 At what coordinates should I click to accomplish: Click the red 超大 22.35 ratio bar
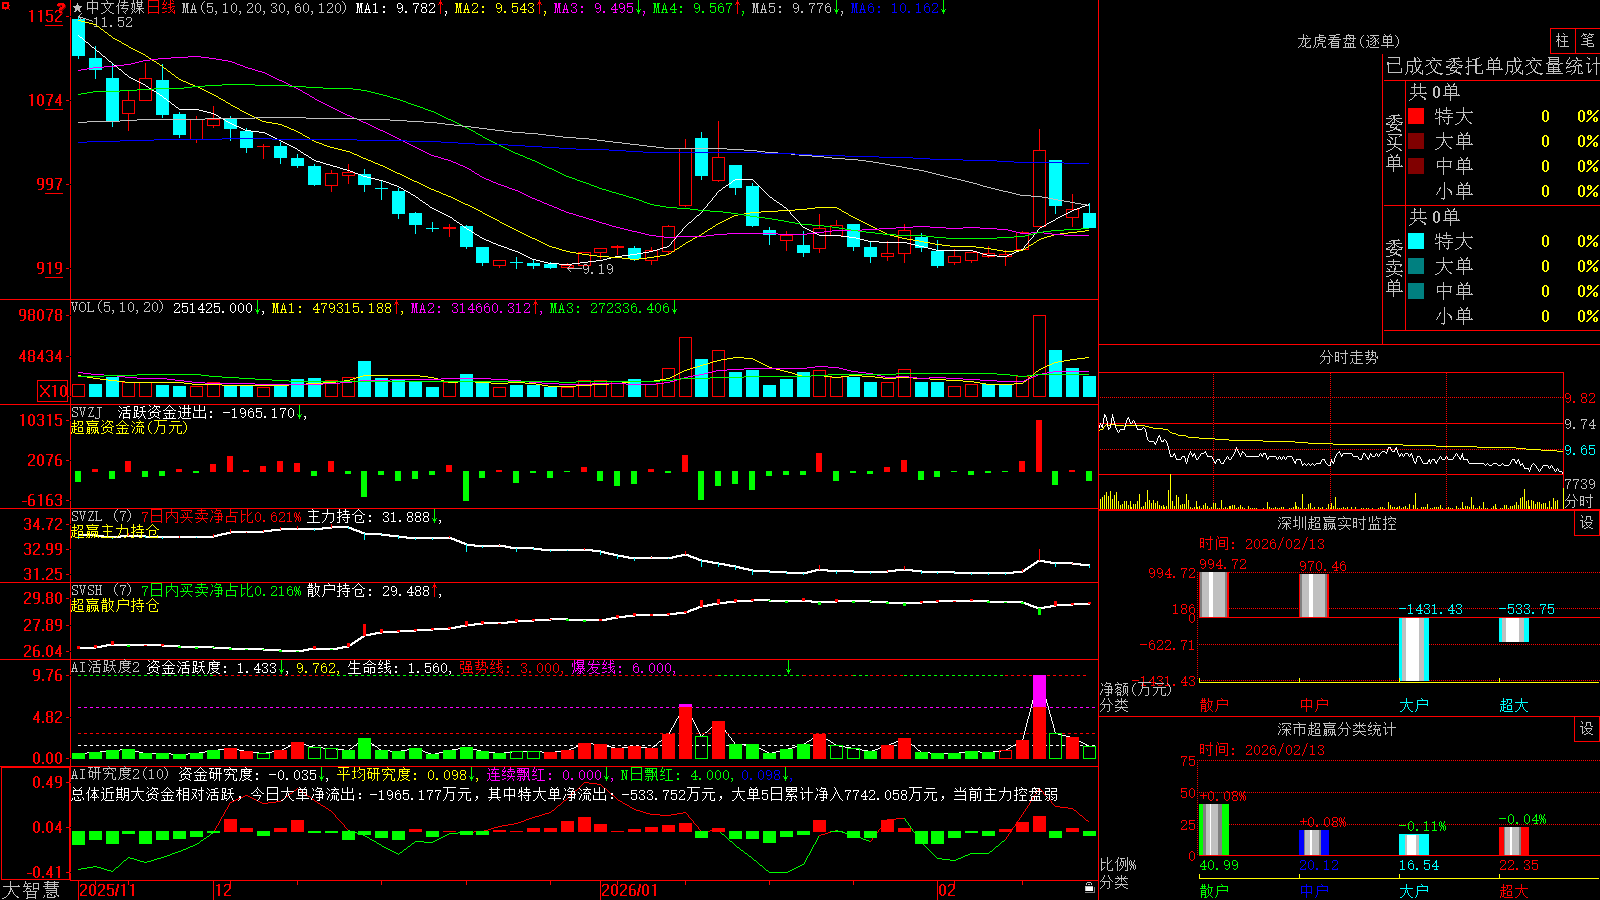(x=1513, y=841)
